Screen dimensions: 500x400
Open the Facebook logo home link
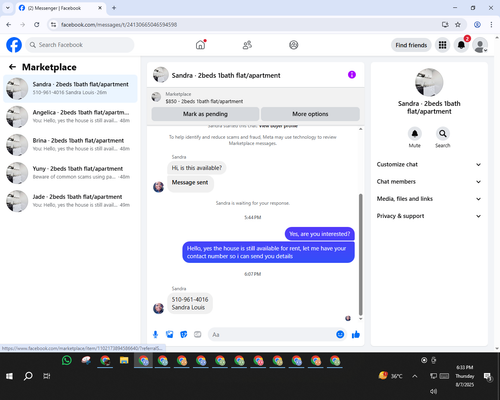tap(14, 45)
